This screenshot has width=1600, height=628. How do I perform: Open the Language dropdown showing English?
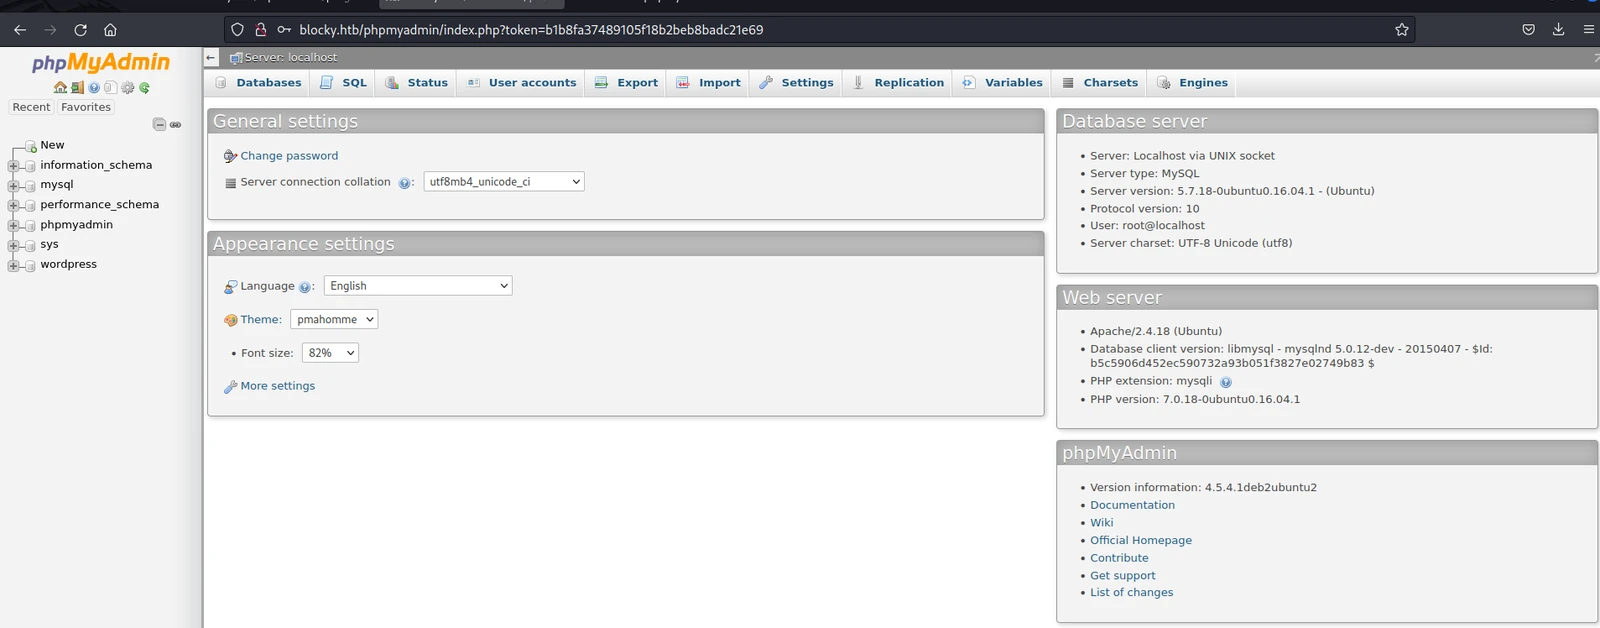tap(418, 286)
